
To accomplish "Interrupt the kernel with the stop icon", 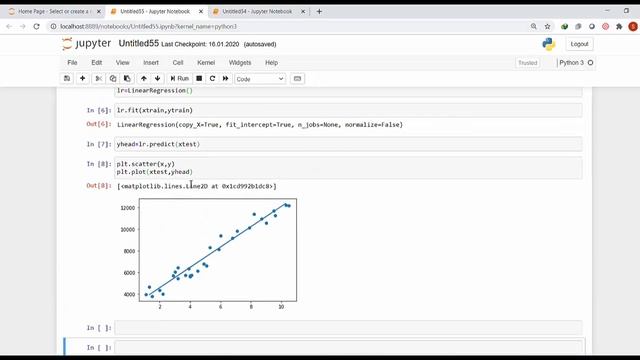I will click(x=199, y=78).
